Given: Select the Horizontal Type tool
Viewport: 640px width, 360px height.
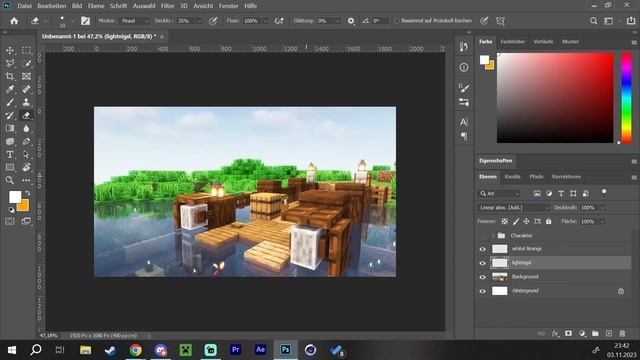Looking at the screenshot, I should coord(10,155).
